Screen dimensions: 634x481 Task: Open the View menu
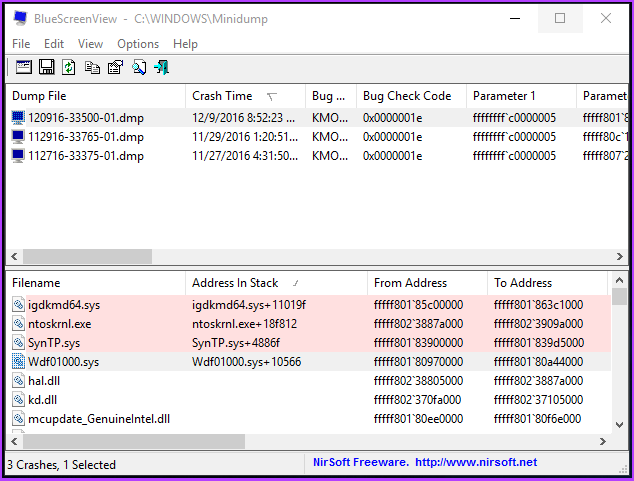[x=90, y=44]
